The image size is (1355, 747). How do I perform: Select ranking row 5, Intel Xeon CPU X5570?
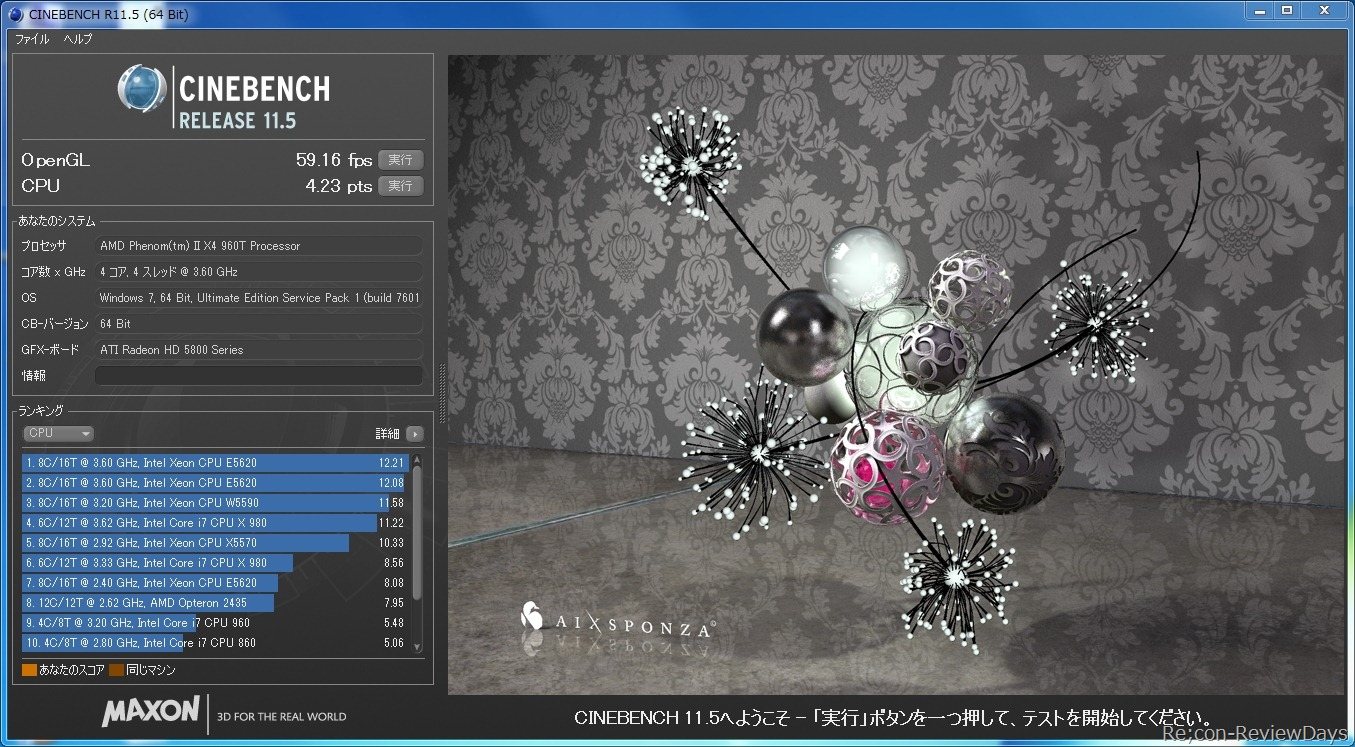tap(215, 543)
